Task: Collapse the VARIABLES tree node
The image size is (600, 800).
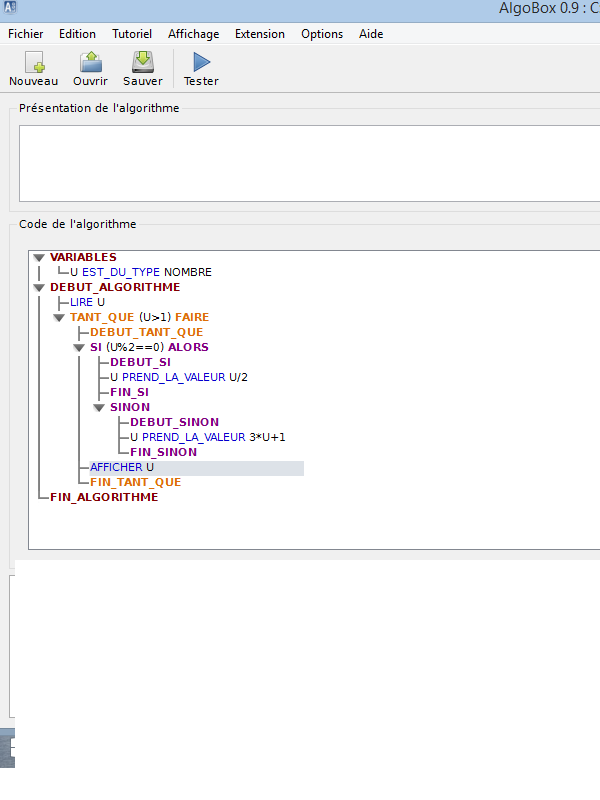Action: coord(39,258)
